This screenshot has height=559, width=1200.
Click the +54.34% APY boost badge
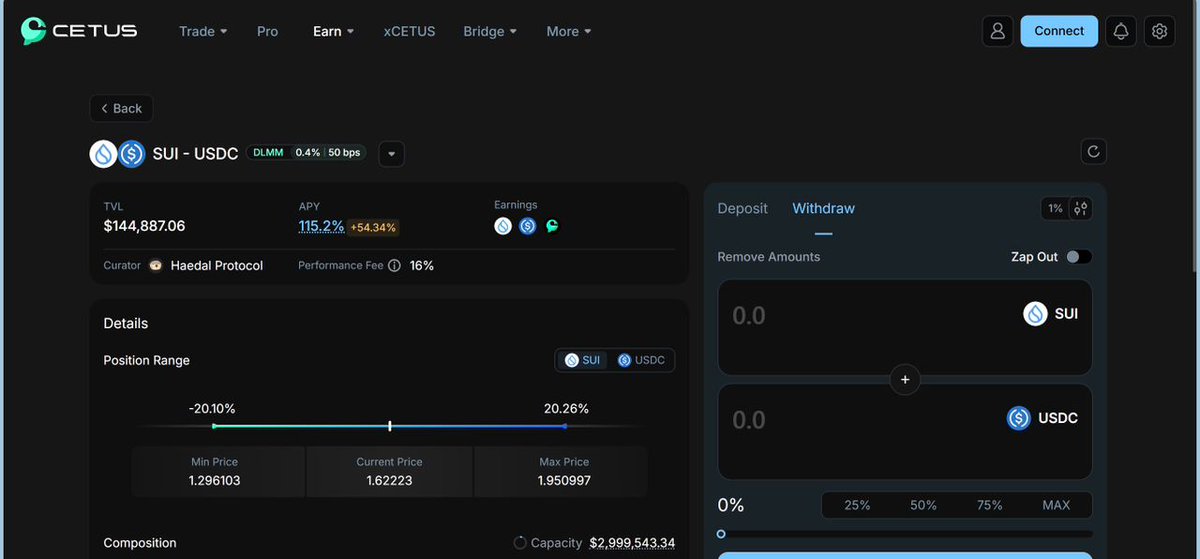374,227
